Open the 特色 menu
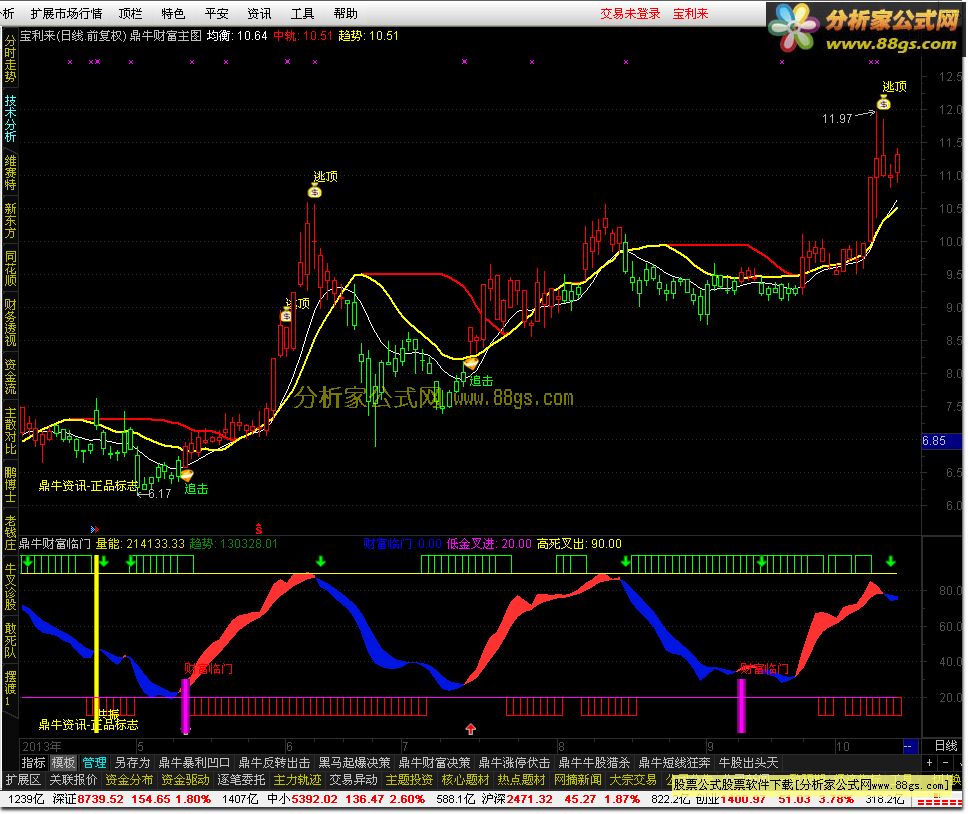 [173, 14]
